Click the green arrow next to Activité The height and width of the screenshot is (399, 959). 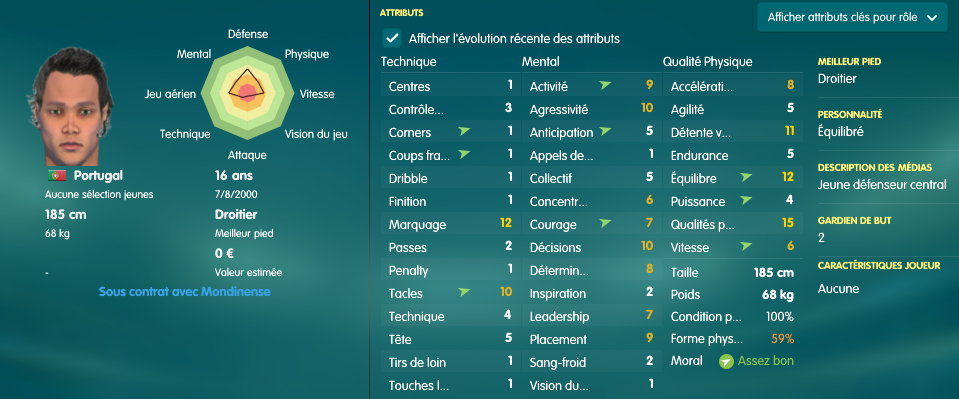point(605,86)
